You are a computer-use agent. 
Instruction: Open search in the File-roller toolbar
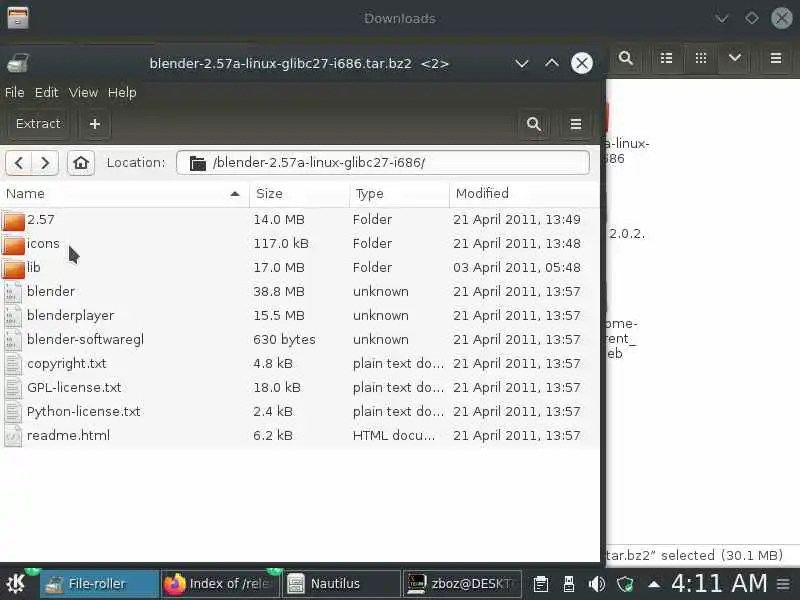(x=534, y=124)
